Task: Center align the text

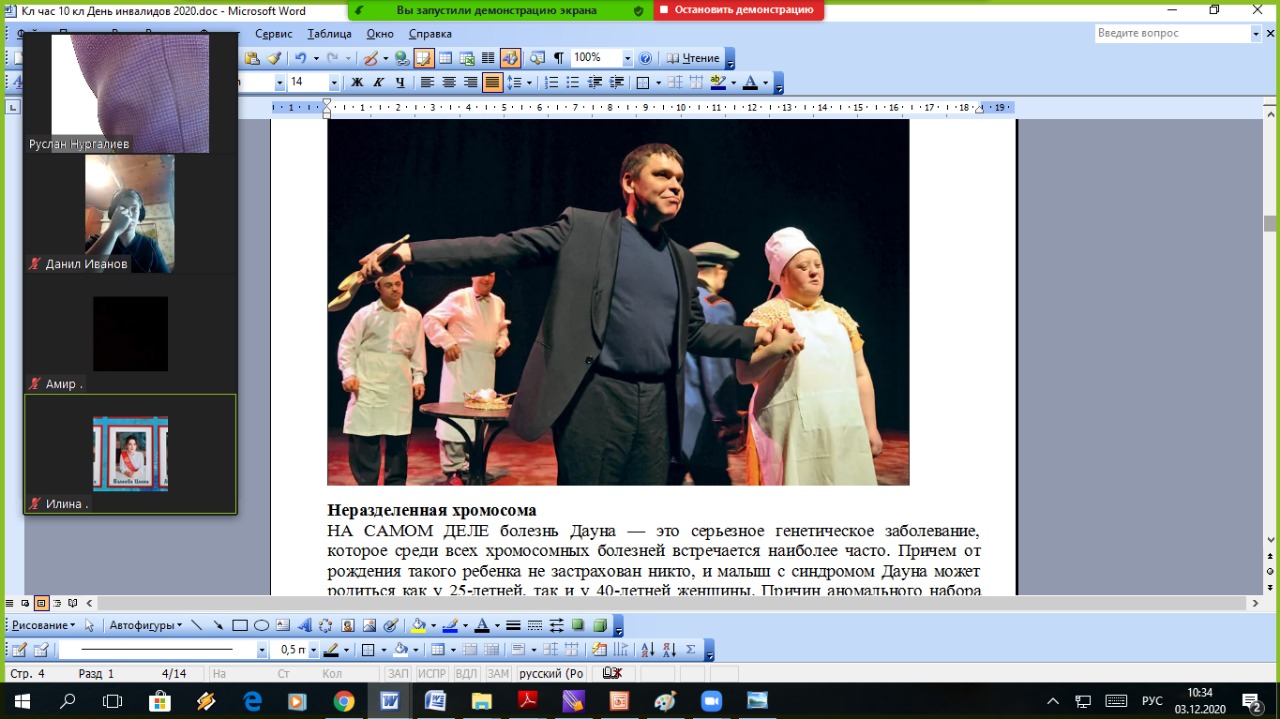Action: (449, 83)
